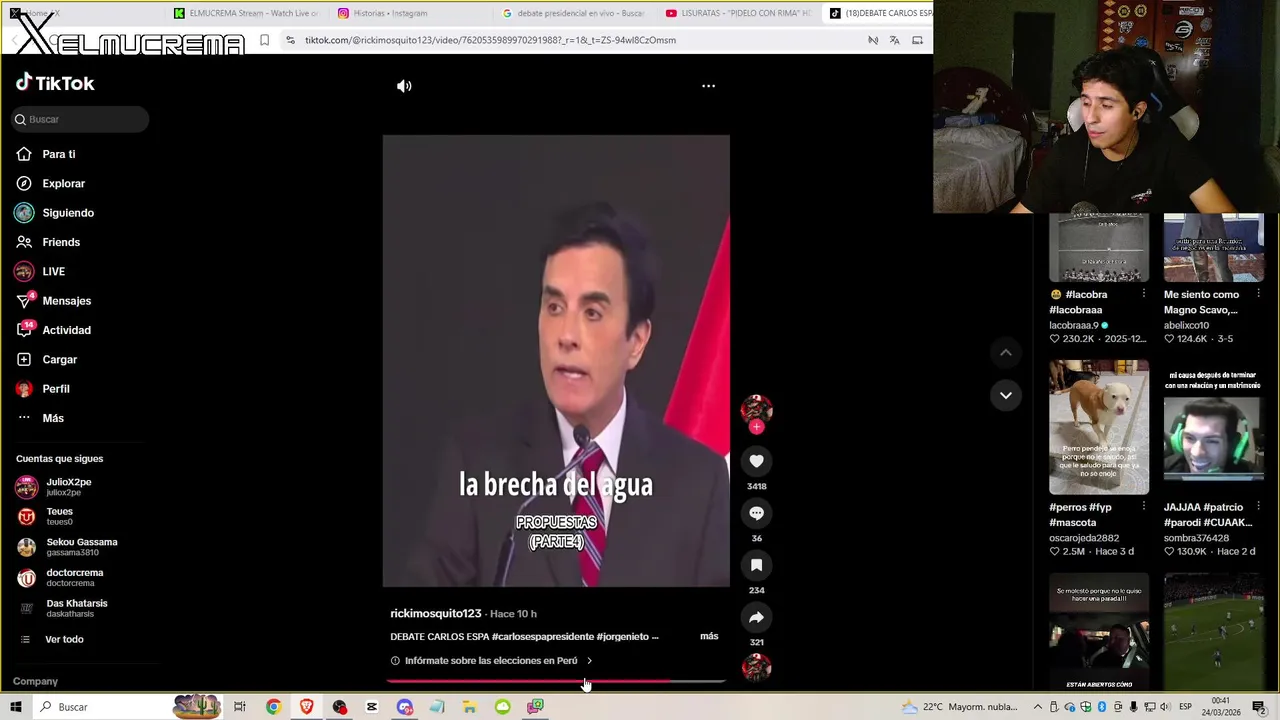Go to previous video with up arrow
Viewport: 1280px width, 720px height.
(x=1006, y=352)
